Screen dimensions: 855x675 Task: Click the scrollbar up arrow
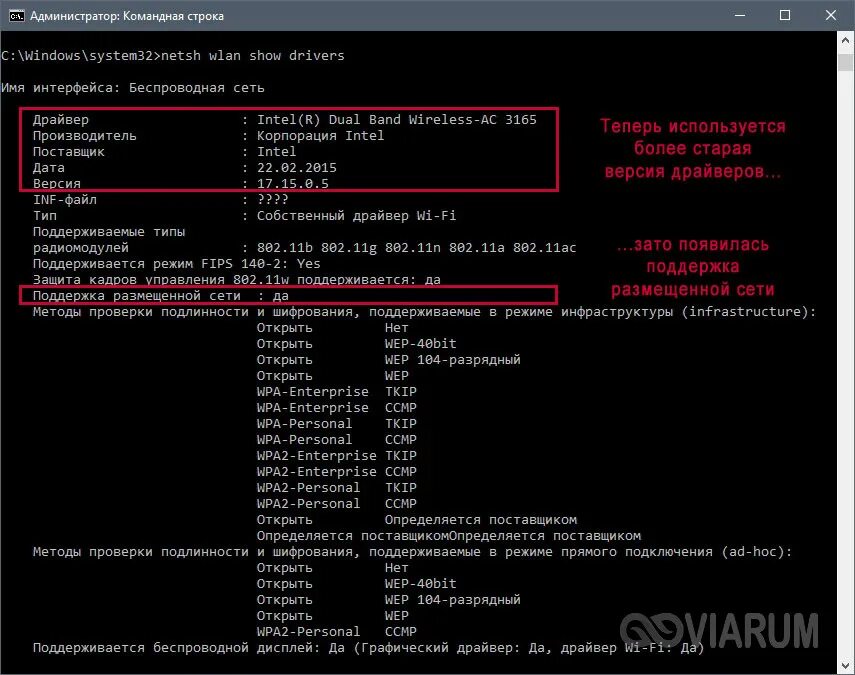[845, 40]
